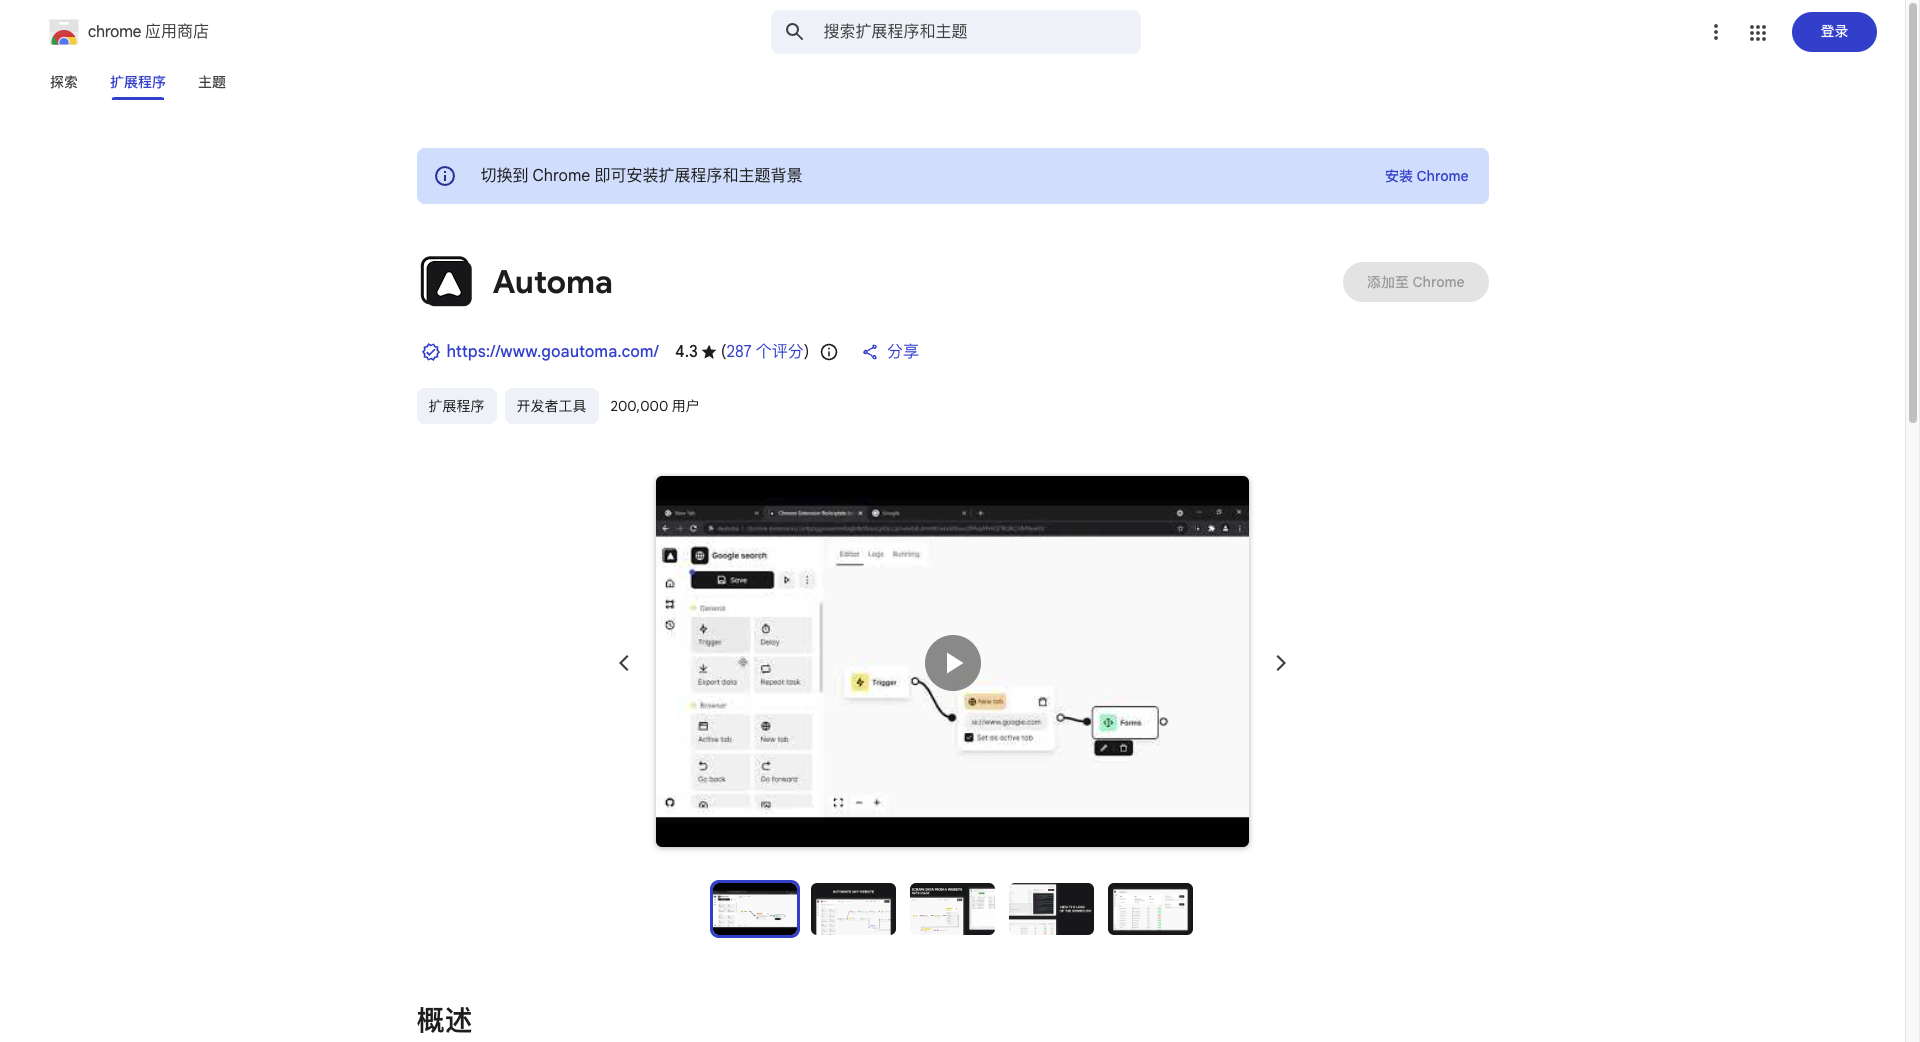Click the 200,000 用户 user count text

coord(654,406)
